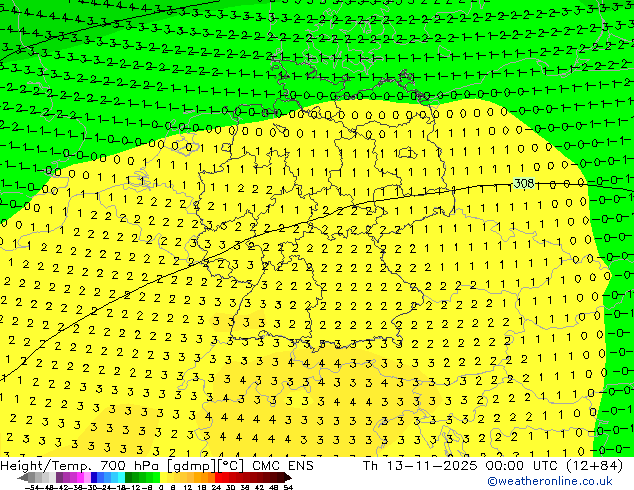Image resolution: width=634 pixels, height=490 pixels.
Task: Click the '54' legend scale value
Action: 288,487
